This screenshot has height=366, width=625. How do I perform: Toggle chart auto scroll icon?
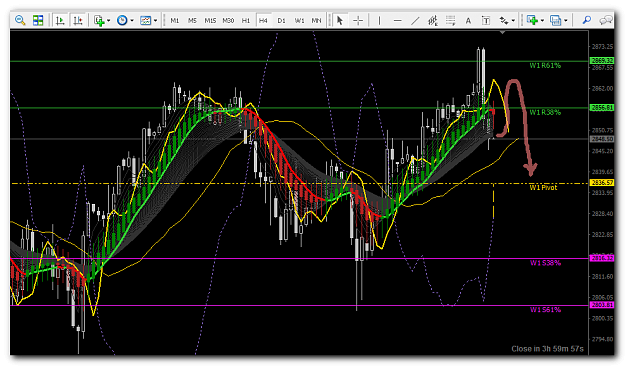click(60, 20)
